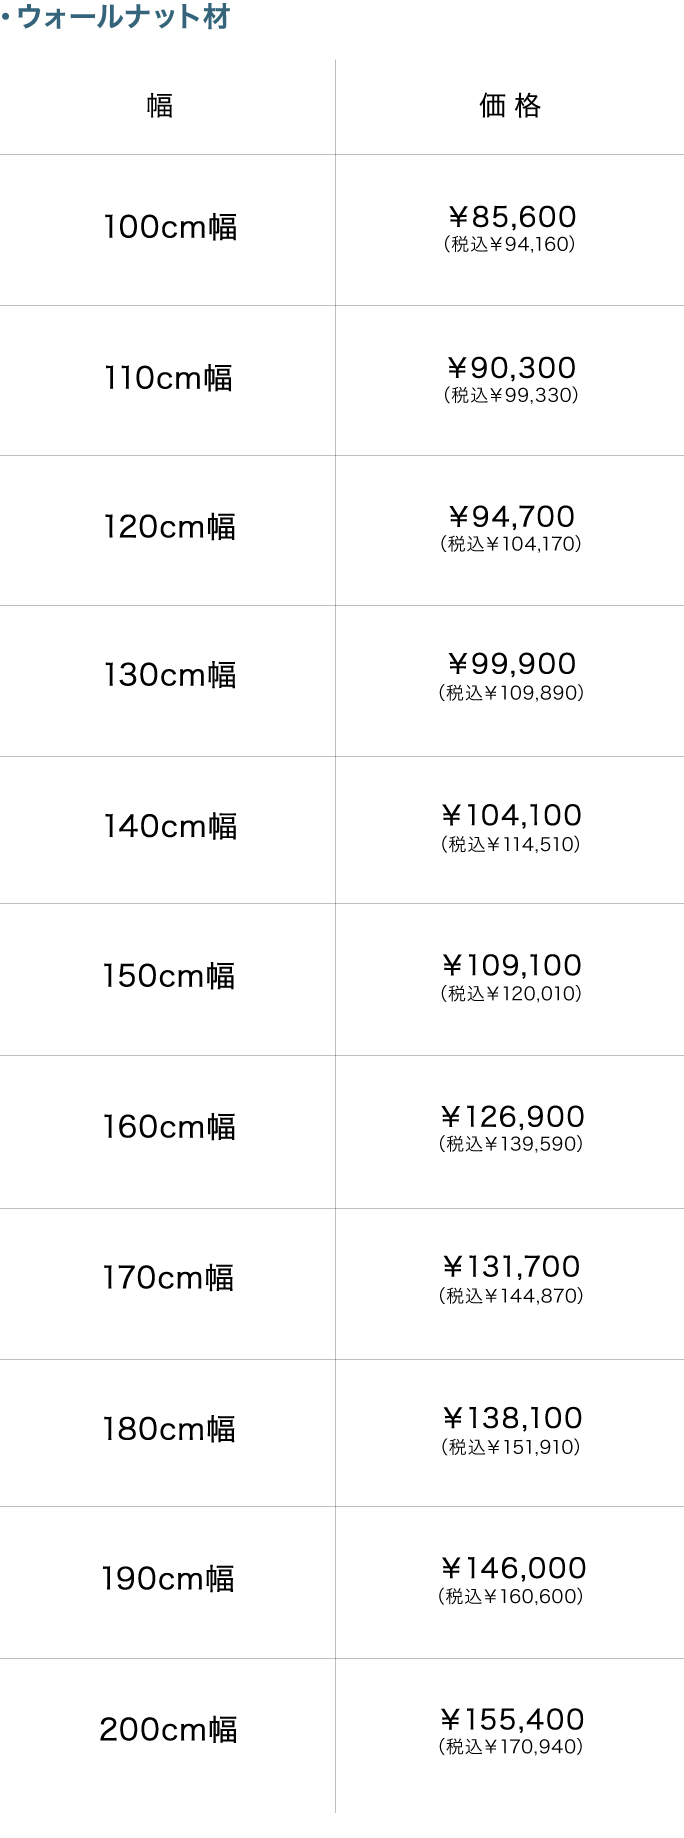Screen dimensions: 684x1838
Task: Click the ¥155,400 price
Action: (511, 1720)
